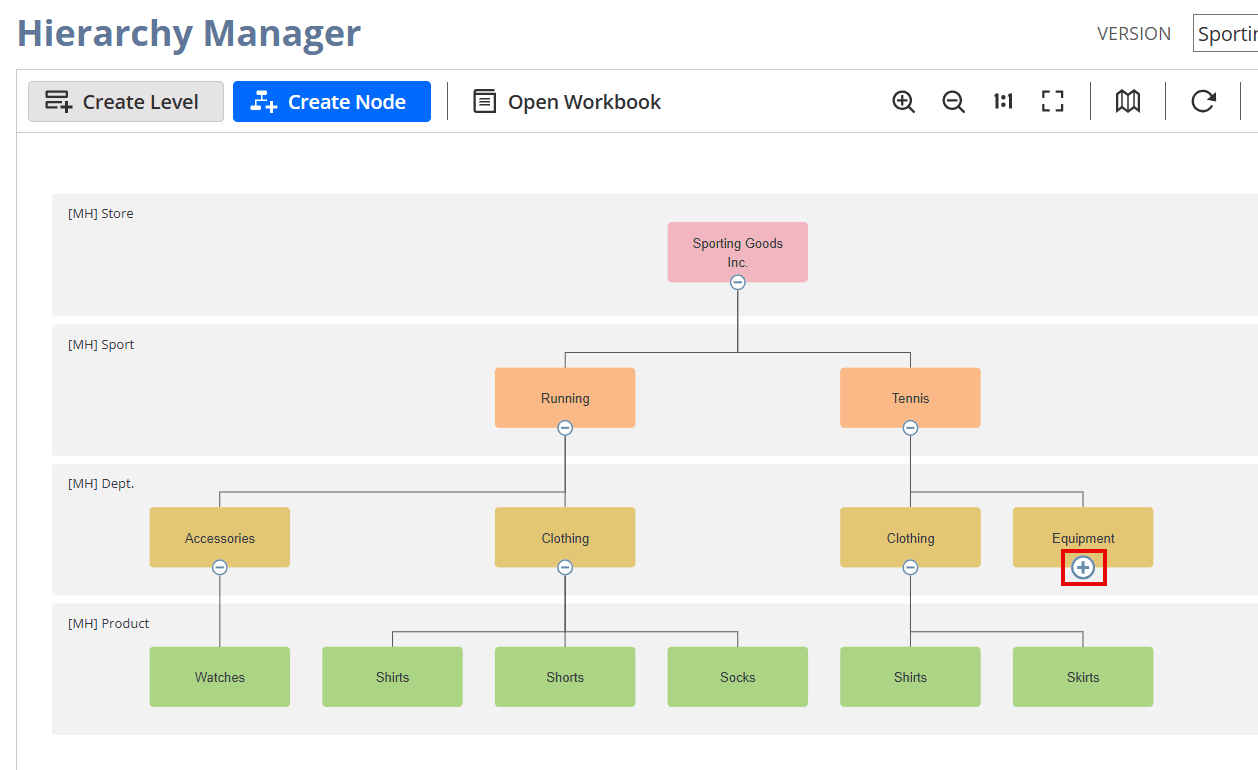1258x770 pixels.
Task: Open Workbook from the toolbar
Action: (x=567, y=102)
